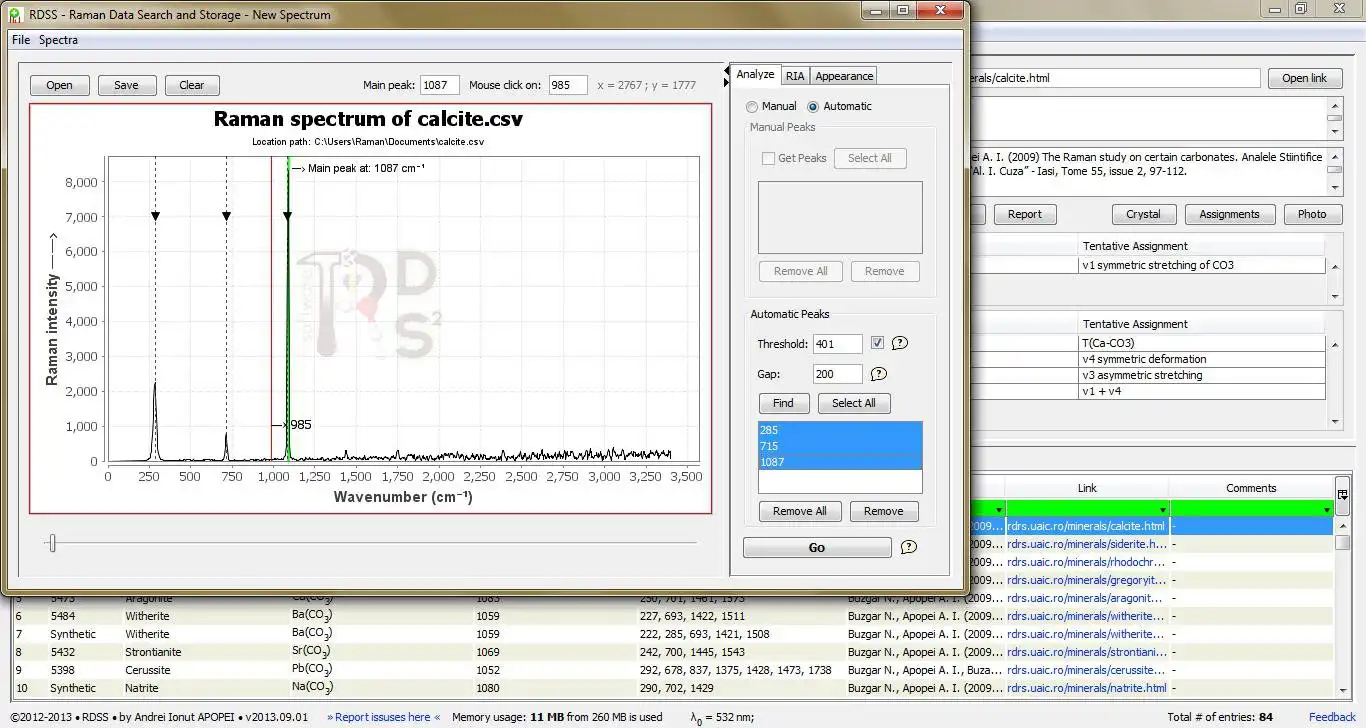
Task: Click the Report button in main window
Action: [1025, 214]
